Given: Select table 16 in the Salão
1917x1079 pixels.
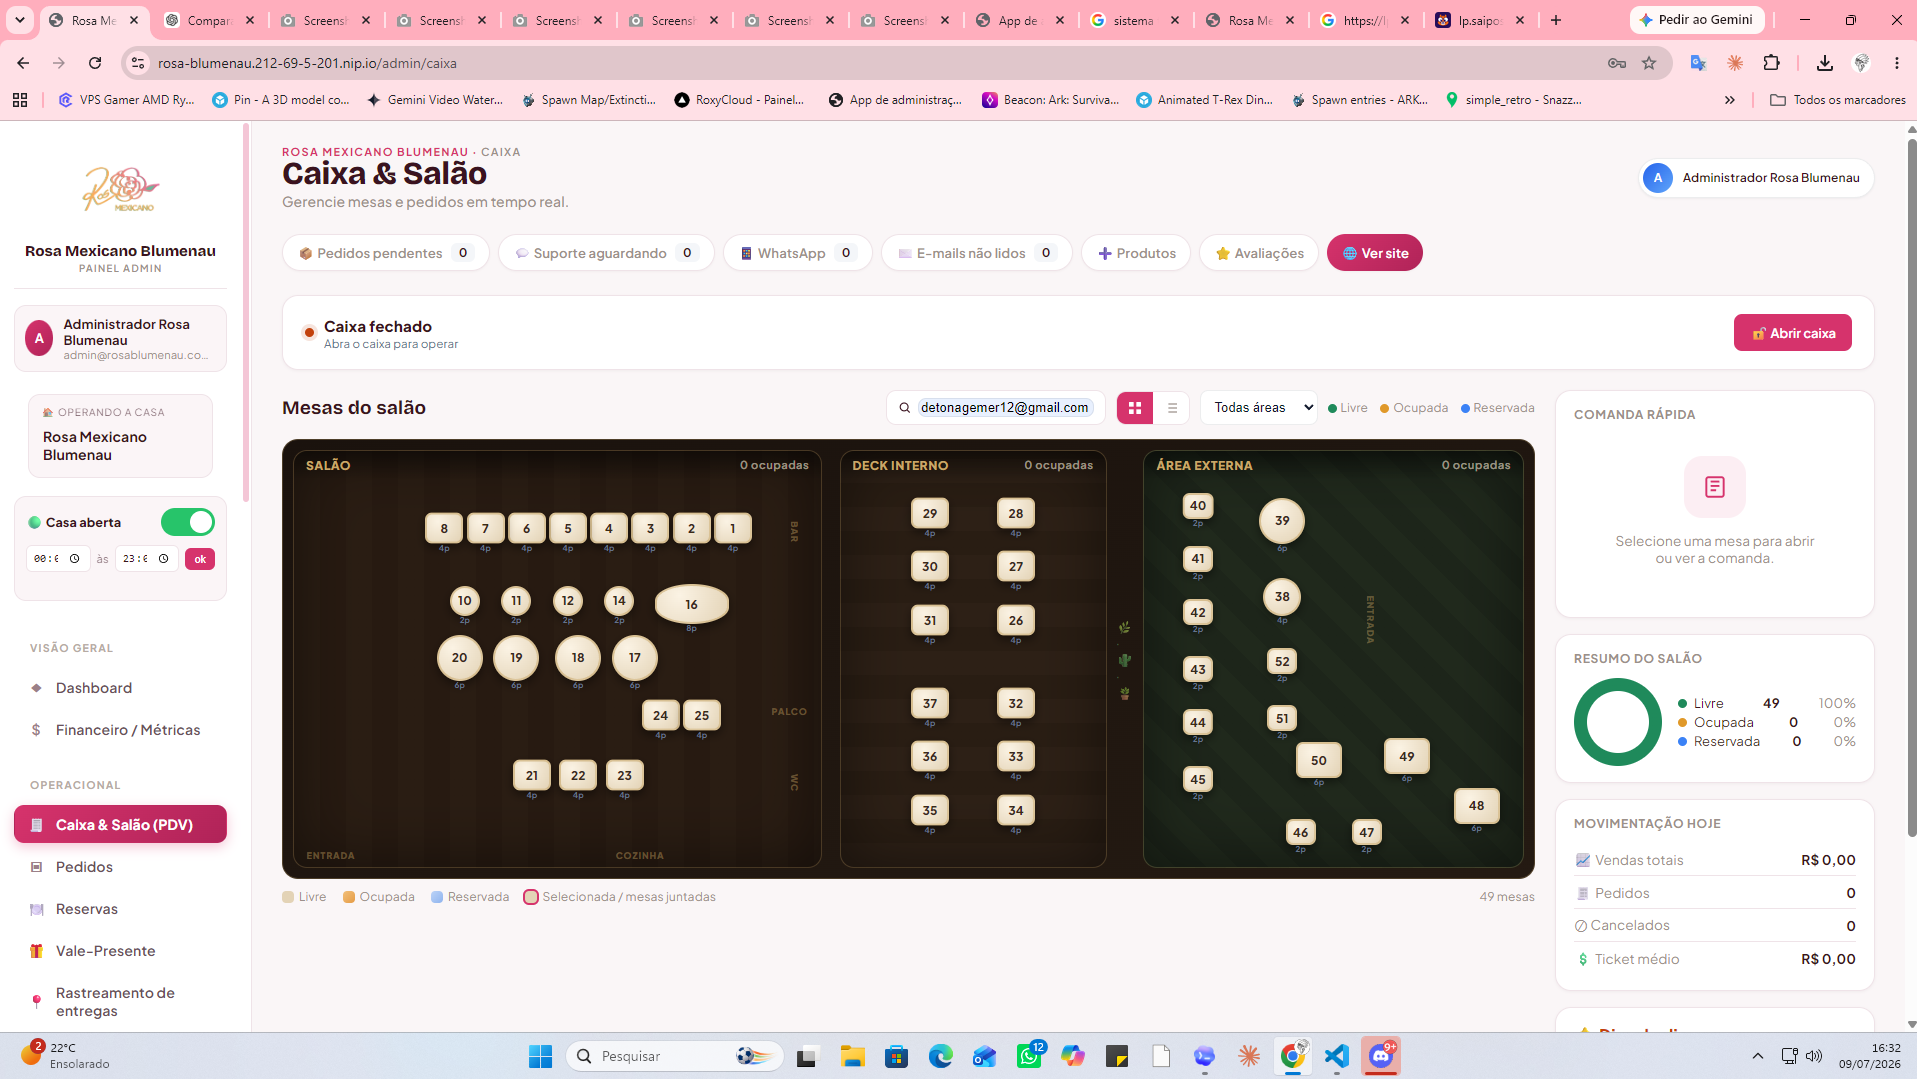Looking at the screenshot, I should [691, 604].
